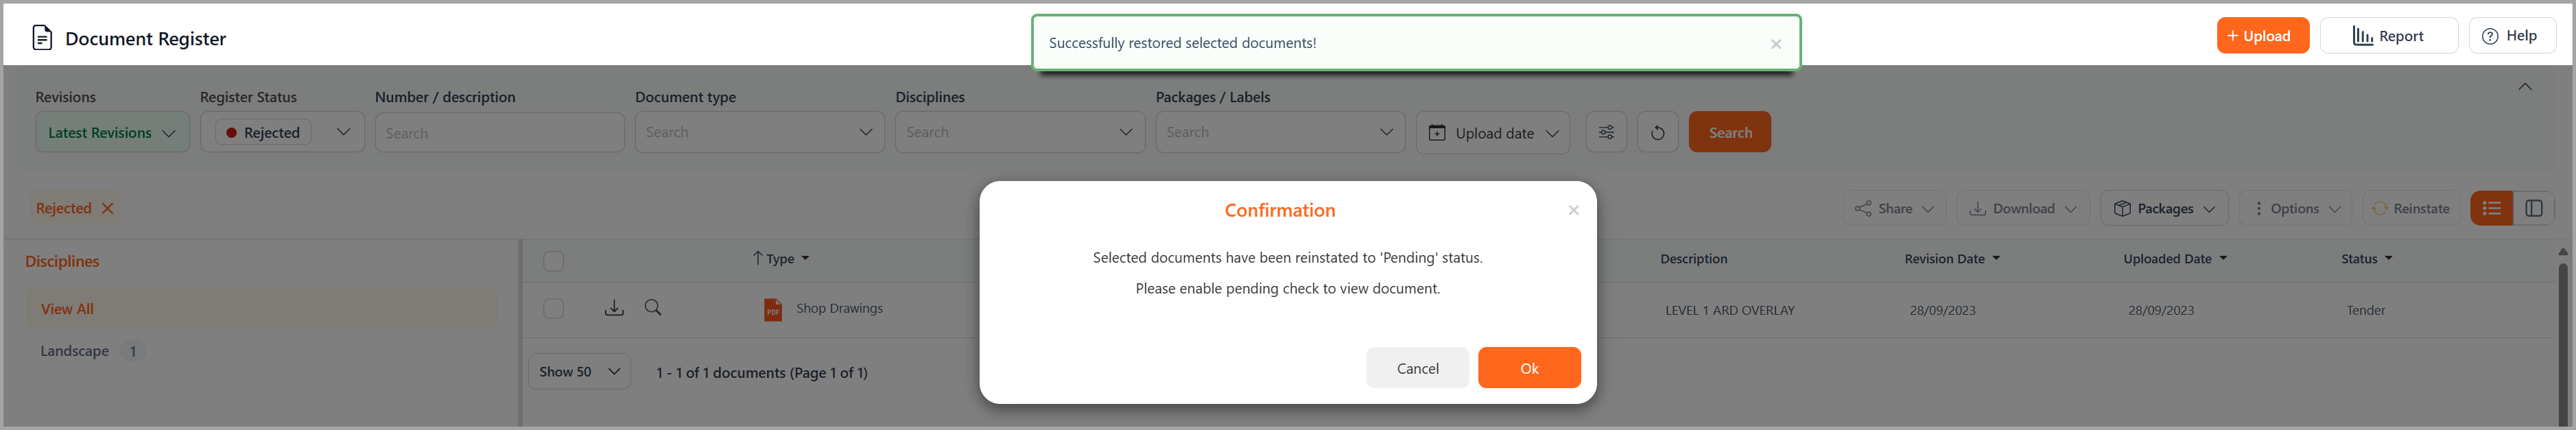Open the Shop Drawings PDF icon
The image size is (2576, 430).
(772, 310)
